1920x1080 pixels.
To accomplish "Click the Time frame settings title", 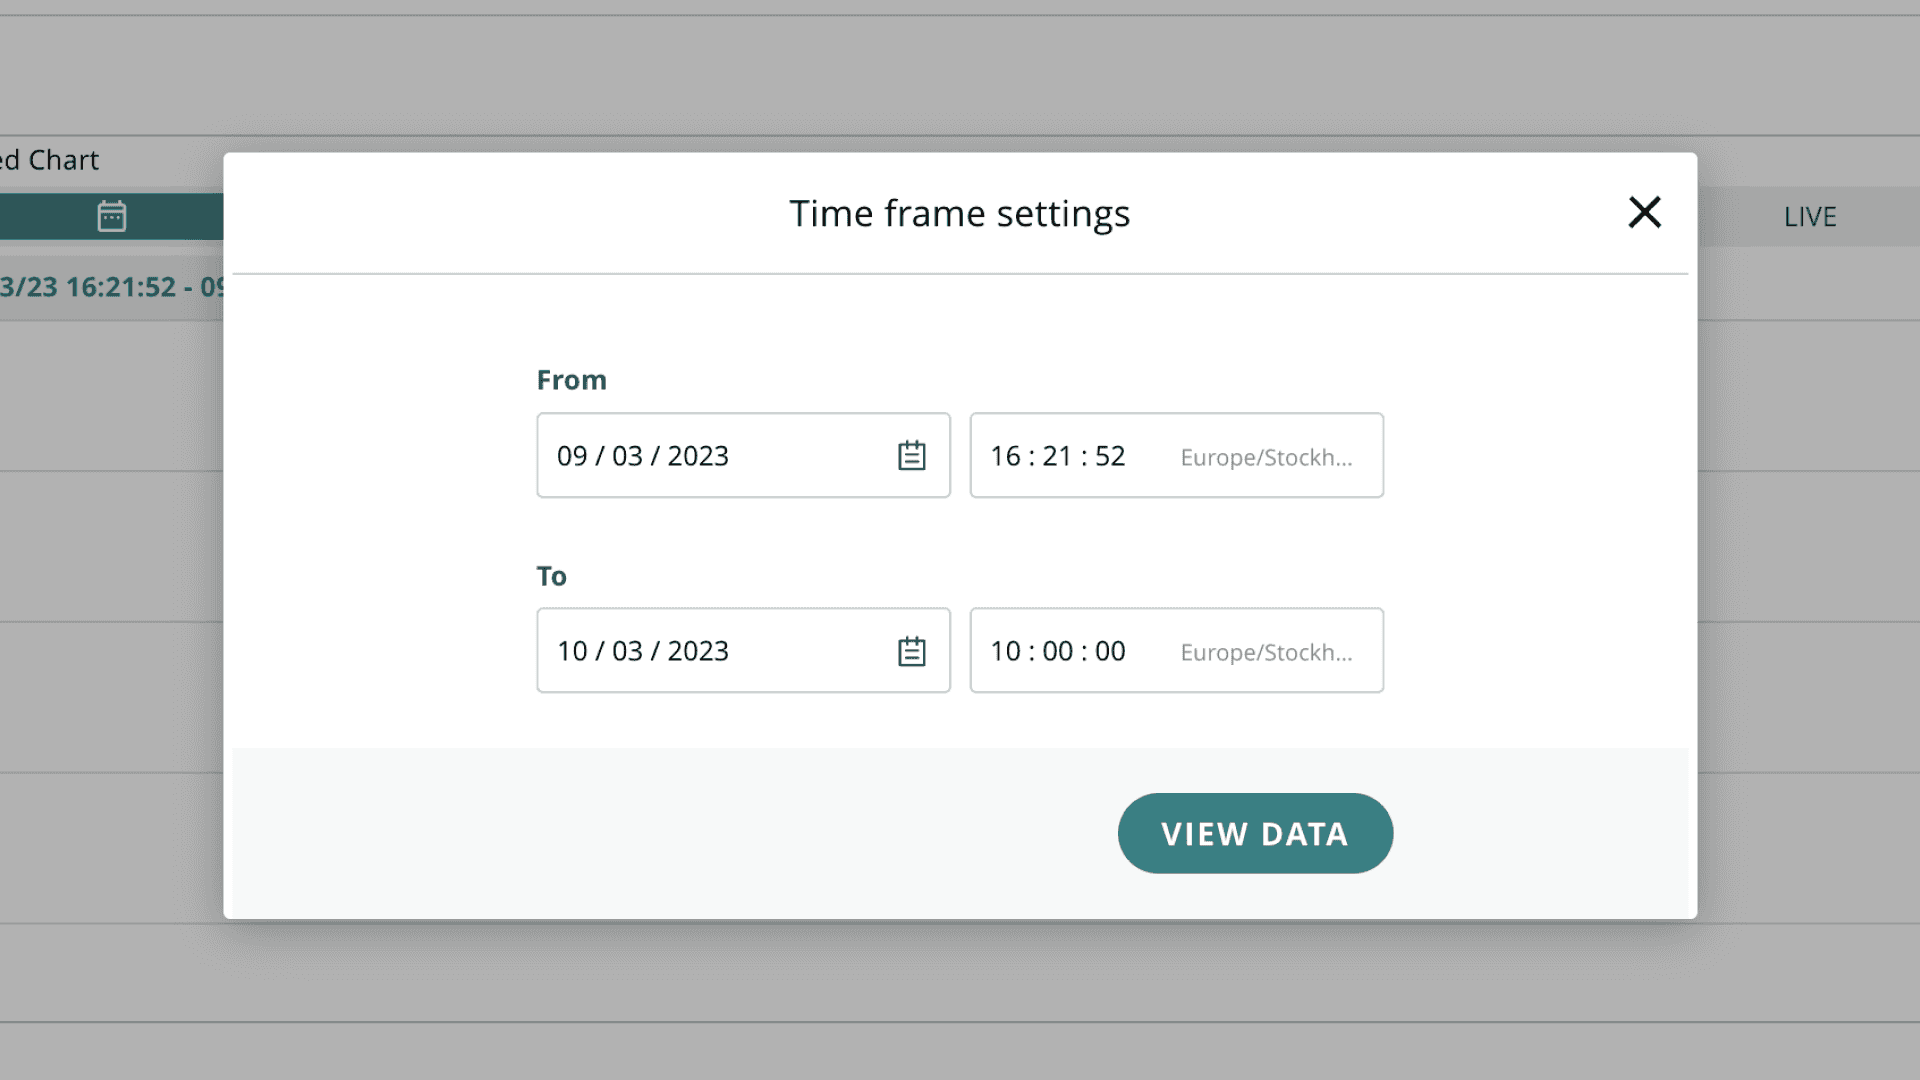I will coord(959,213).
